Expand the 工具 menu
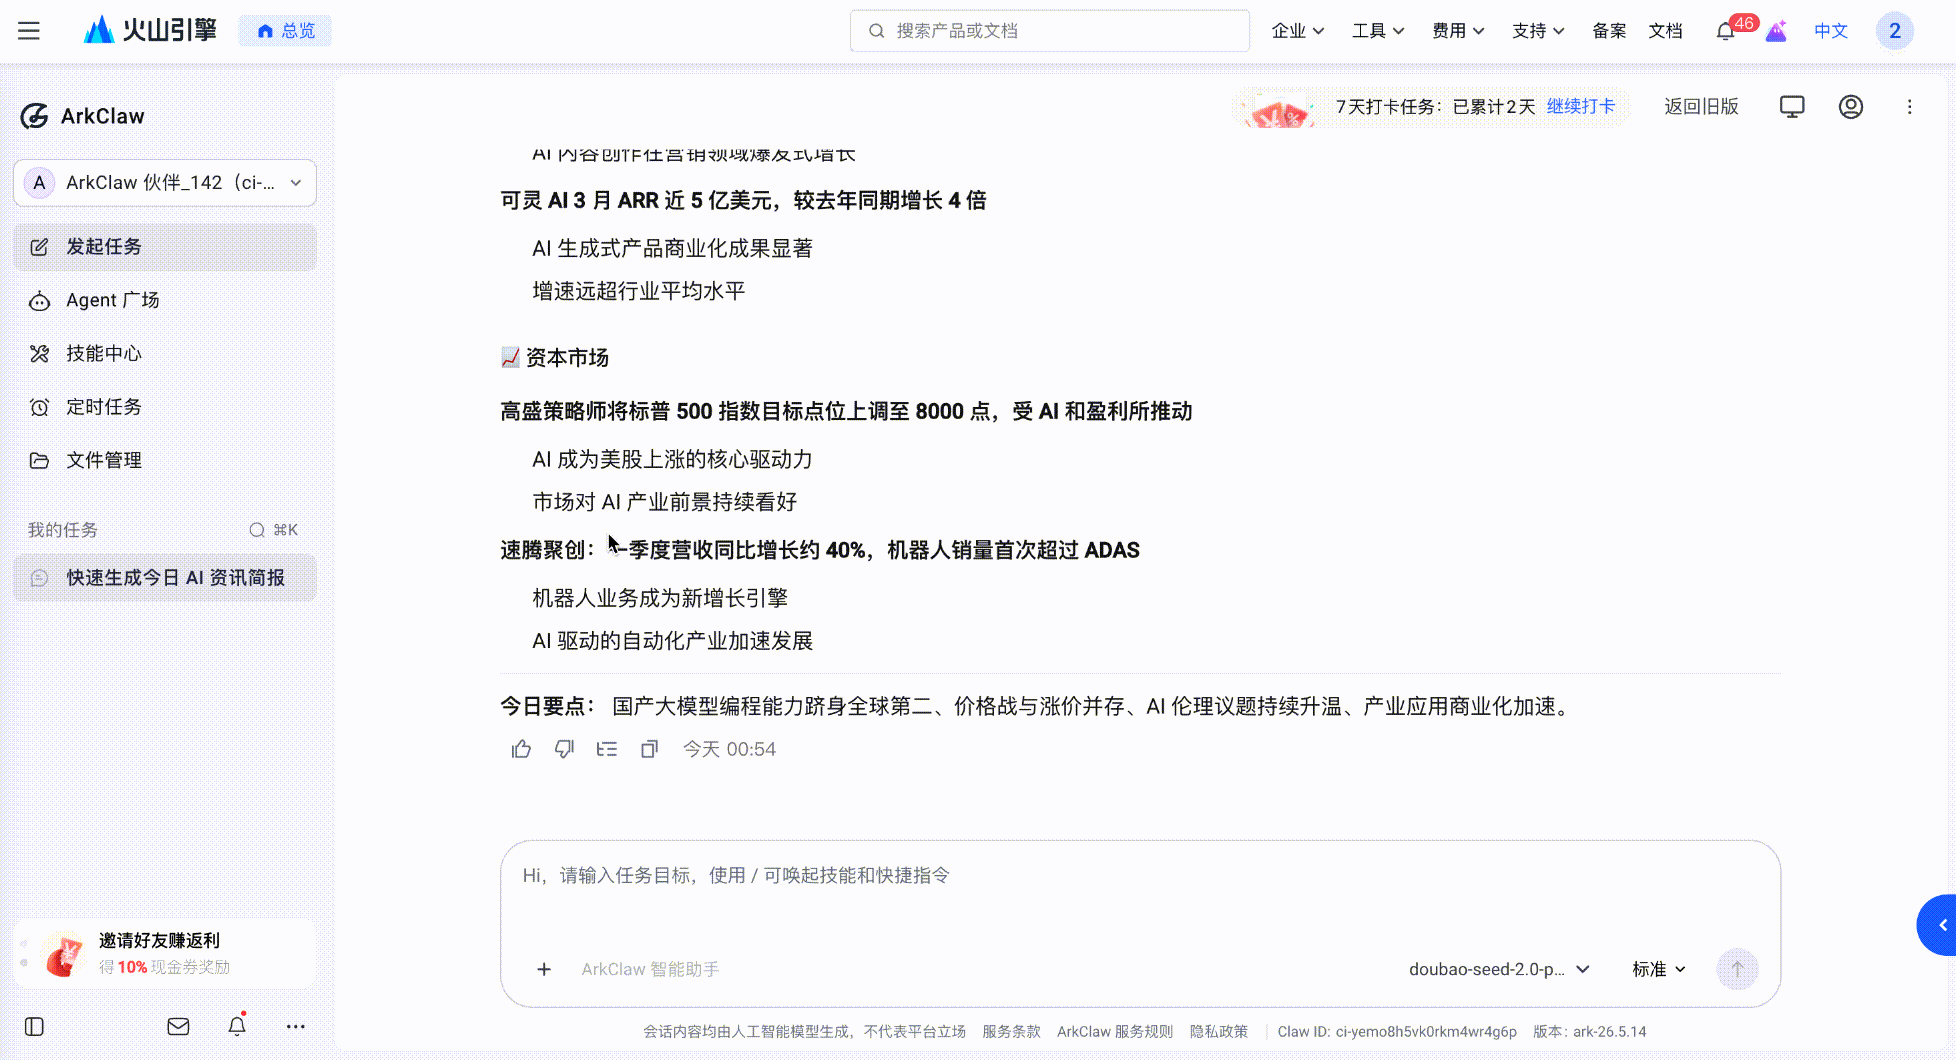1956x1060 pixels. 1378,31
